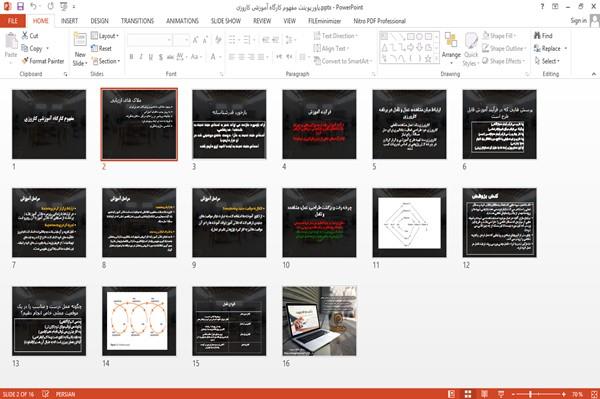Apply Bold formatting
This screenshot has width=600, height=399.
(x=131, y=57)
